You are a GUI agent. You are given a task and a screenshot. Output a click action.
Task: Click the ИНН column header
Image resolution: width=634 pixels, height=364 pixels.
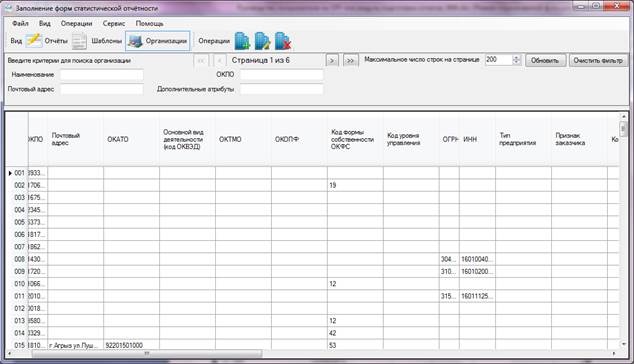click(x=477, y=139)
